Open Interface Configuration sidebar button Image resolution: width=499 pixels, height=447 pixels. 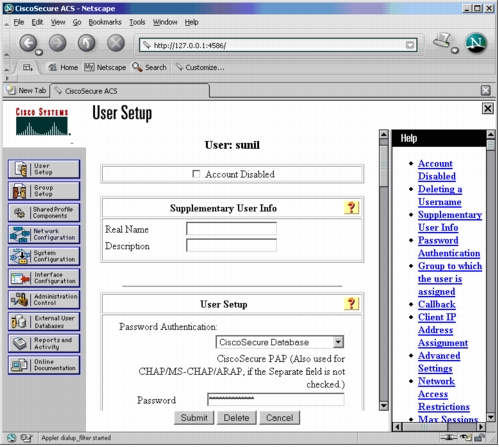(x=44, y=278)
